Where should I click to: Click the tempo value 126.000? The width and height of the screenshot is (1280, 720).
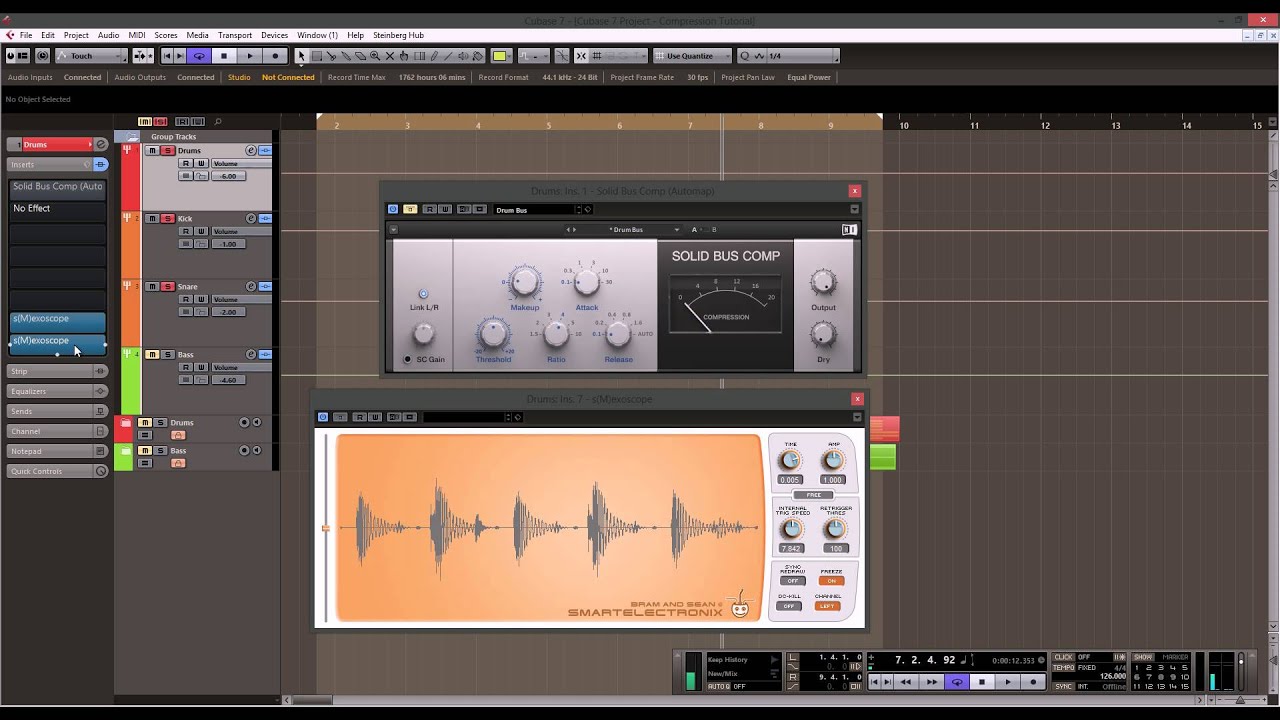tap(1113, 677)
